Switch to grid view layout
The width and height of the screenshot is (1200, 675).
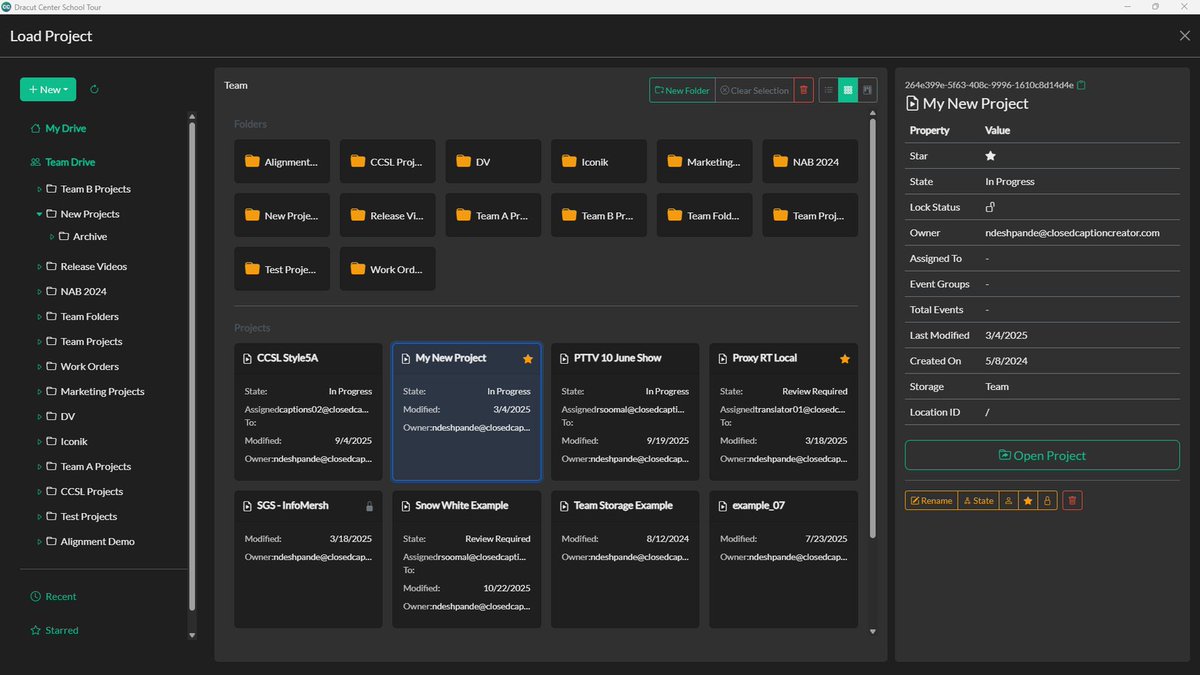pos(848,90)
